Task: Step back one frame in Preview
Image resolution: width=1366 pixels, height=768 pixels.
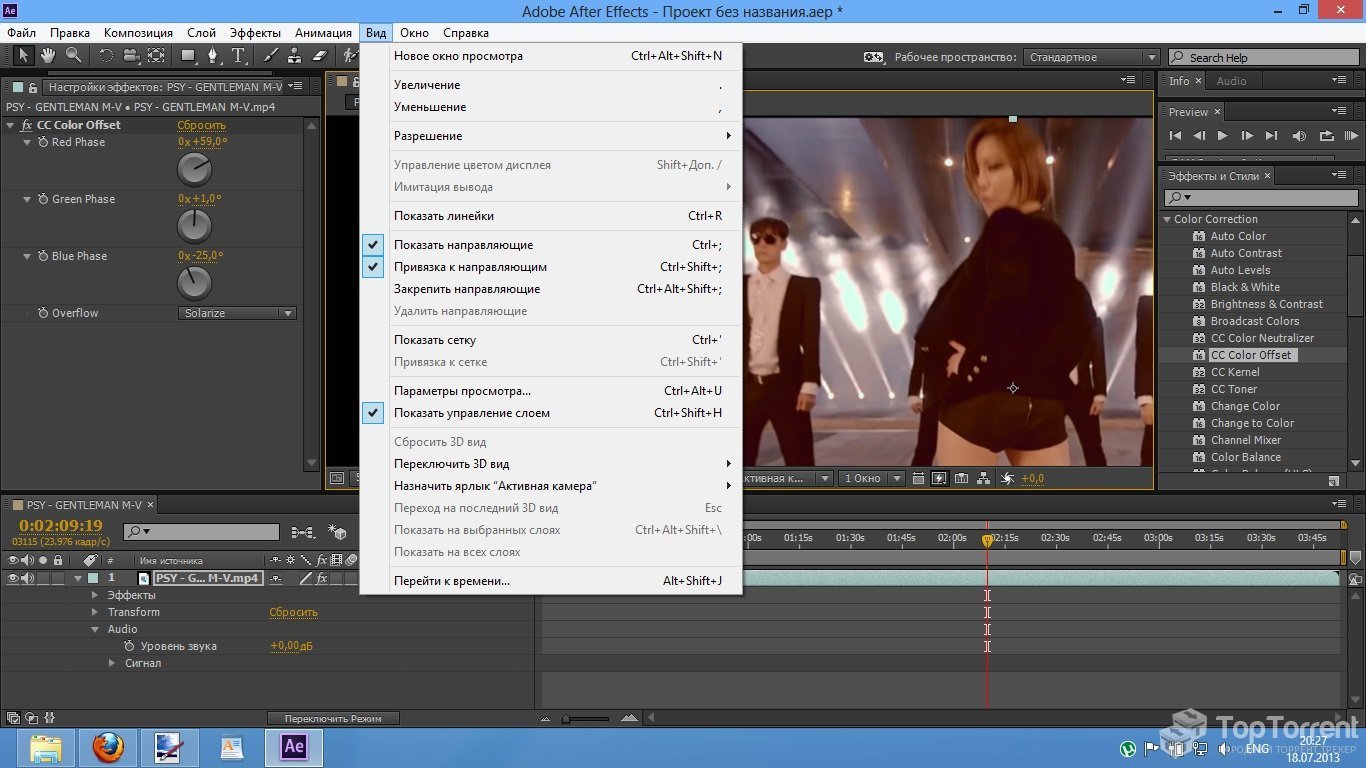Action: [x=1199, y=136]
